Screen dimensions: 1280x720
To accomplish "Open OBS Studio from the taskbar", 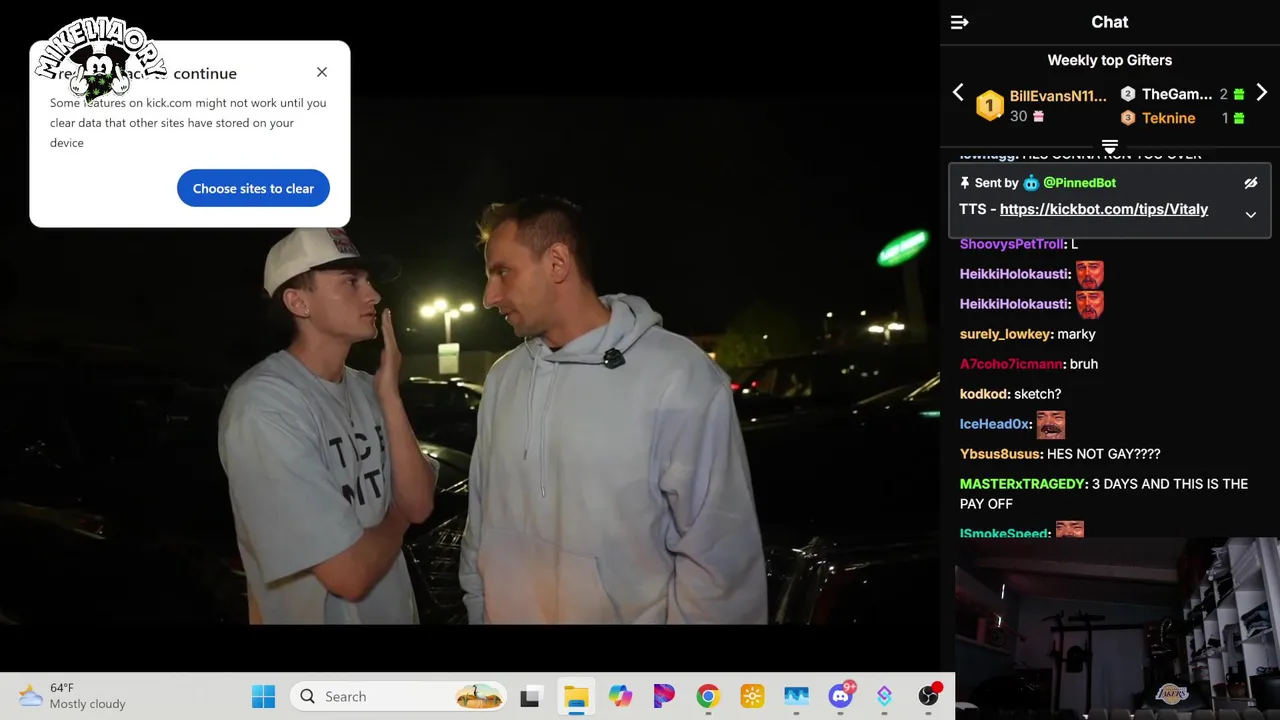I will click(929, 696).
